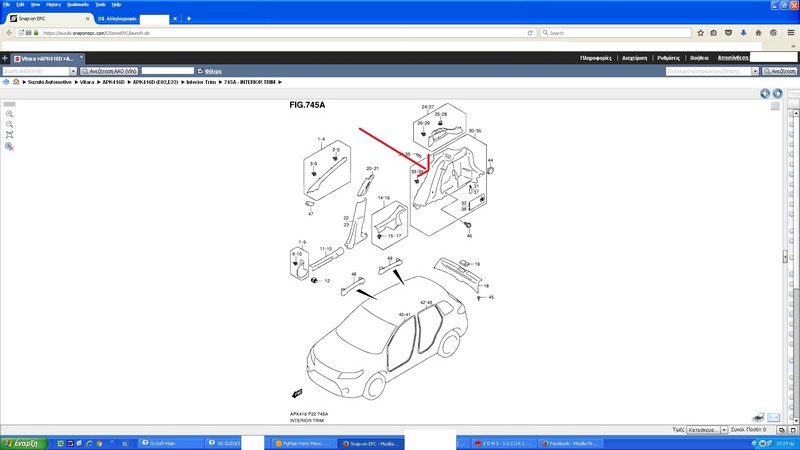This screenshot has height=450, width=800.
Task: Go to the previous figure page
Action: pyautogui.click(x=765, y=93)
